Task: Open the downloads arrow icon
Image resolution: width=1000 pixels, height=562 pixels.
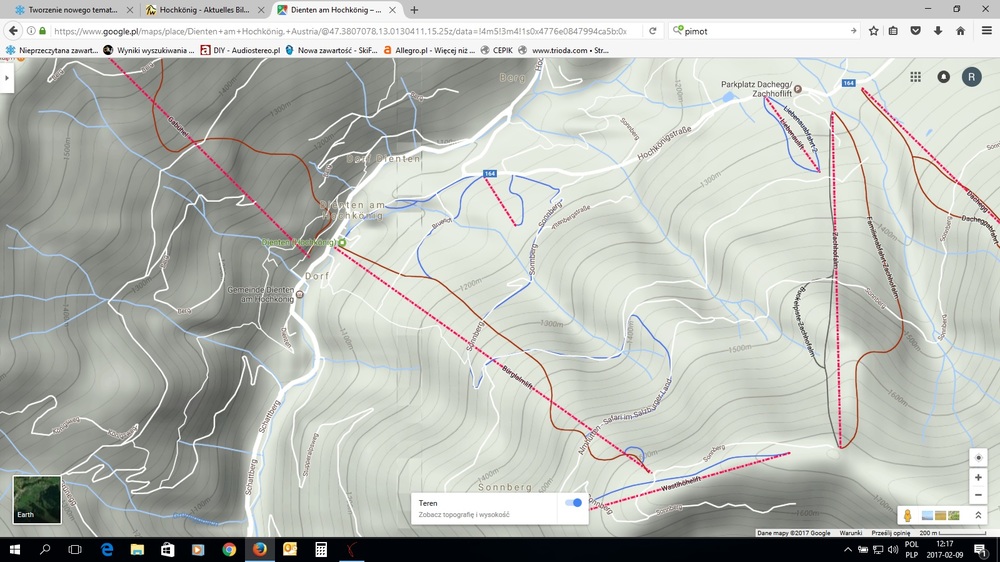Action: tap(938, 31)
